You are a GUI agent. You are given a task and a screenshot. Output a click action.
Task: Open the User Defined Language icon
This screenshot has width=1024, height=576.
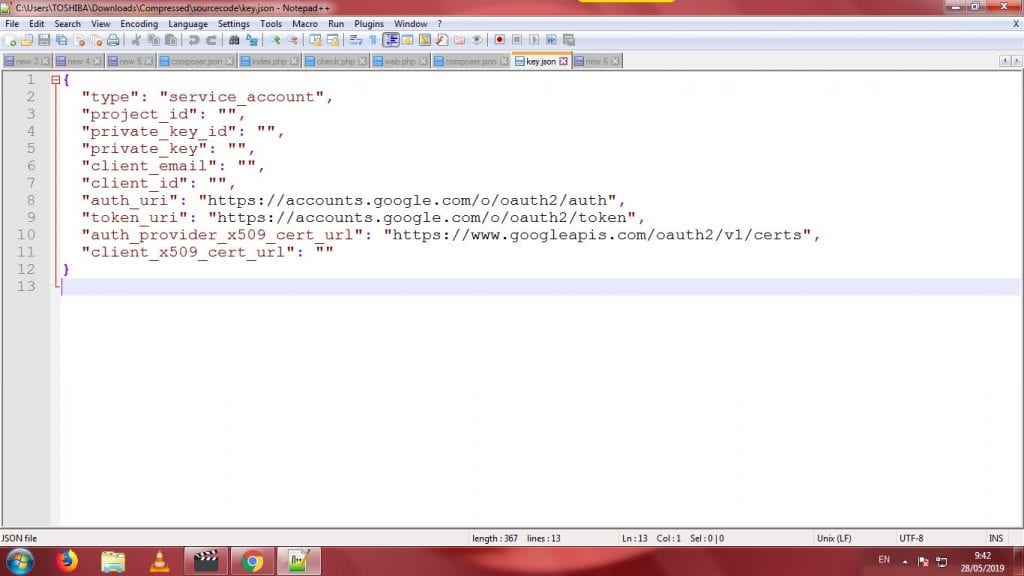pyautogui.click(x=408, y=40)
